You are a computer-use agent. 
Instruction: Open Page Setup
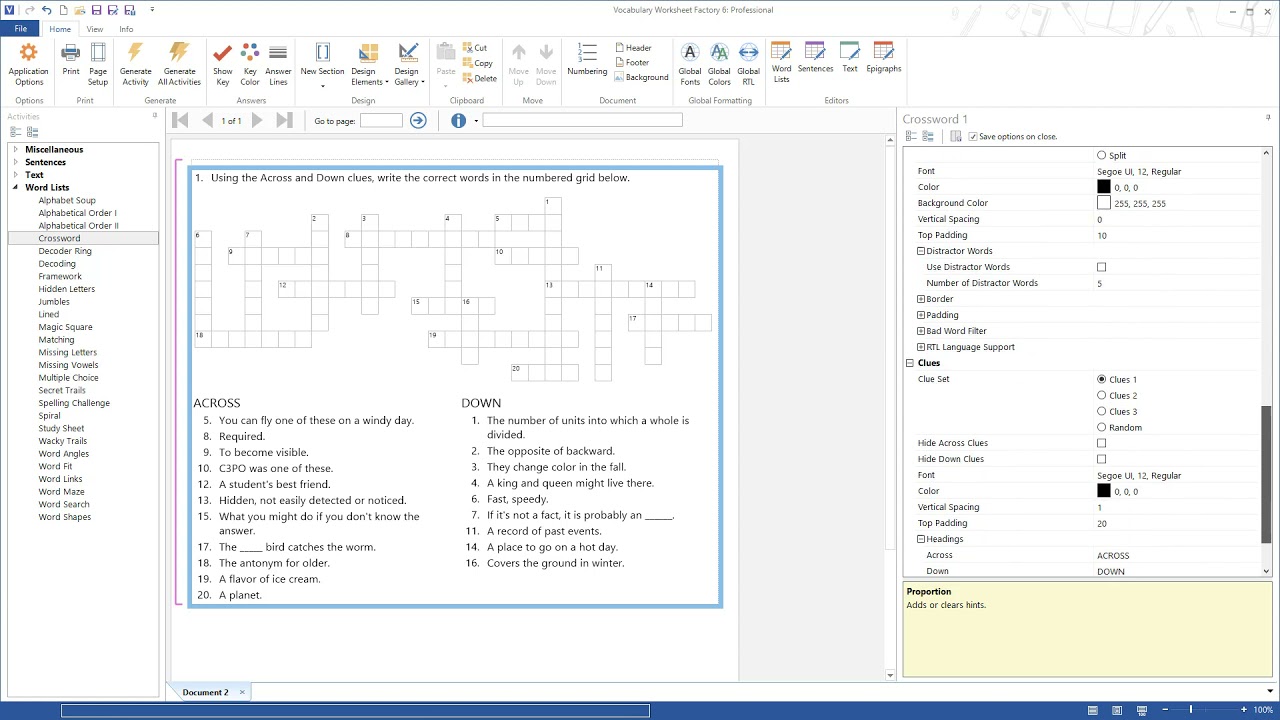click(98, 64)
